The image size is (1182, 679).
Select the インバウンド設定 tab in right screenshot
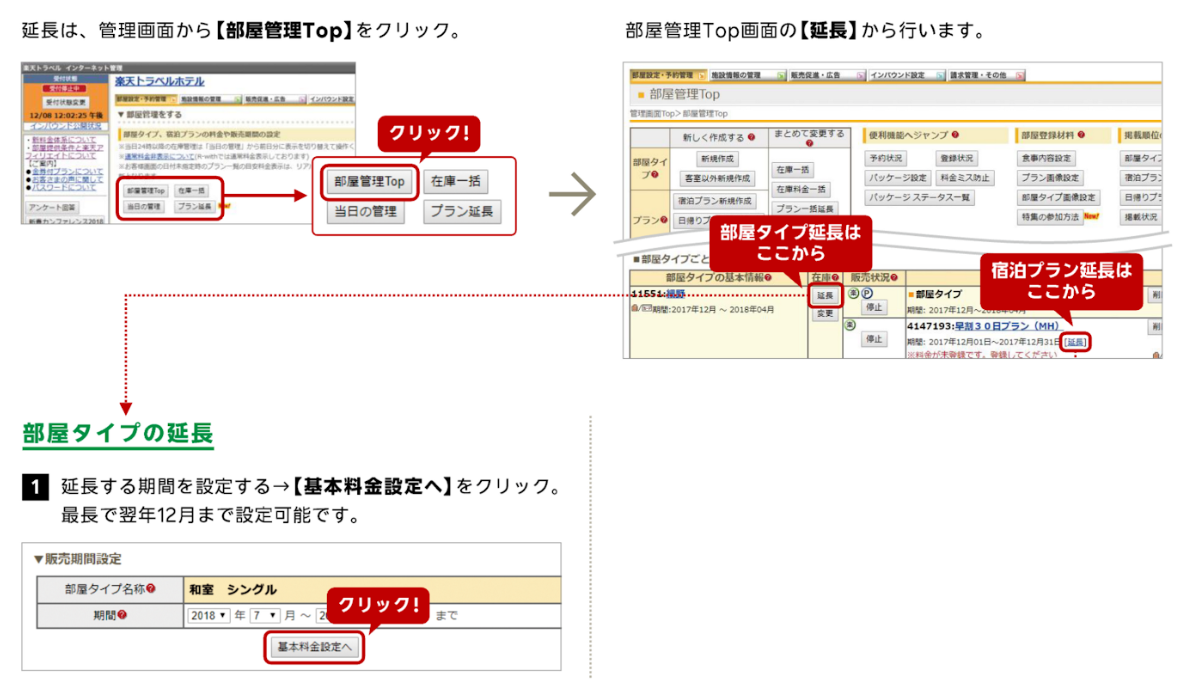[x=897, y=75]
